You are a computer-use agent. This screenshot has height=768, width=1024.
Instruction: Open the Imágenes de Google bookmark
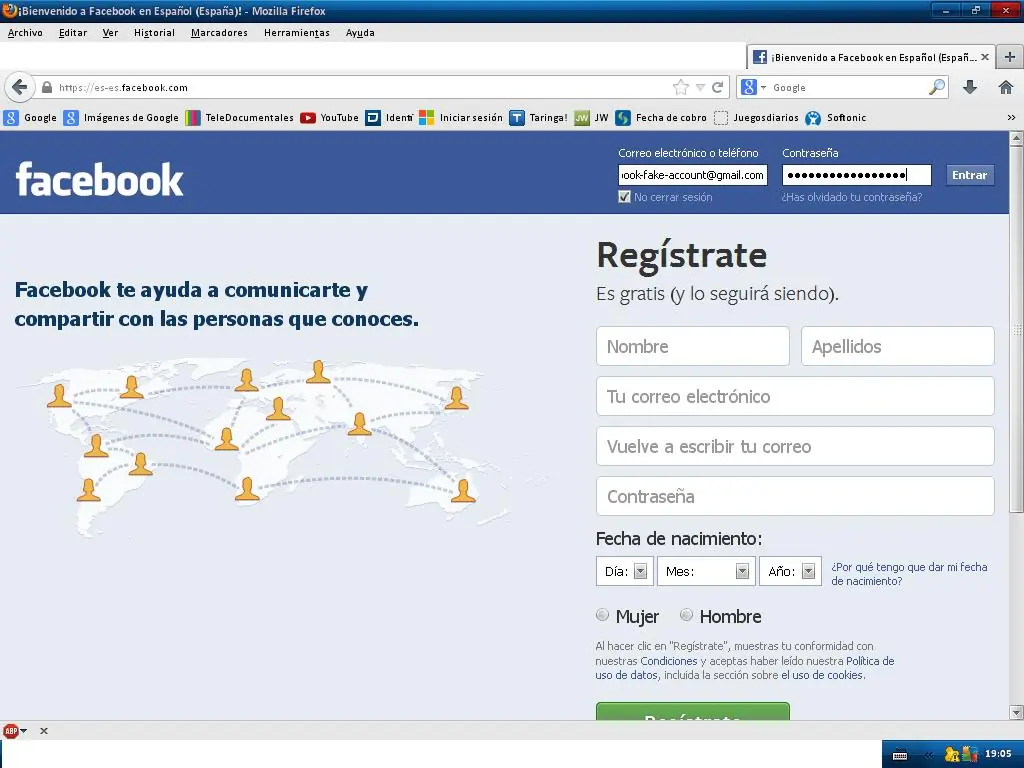point(121,118)
